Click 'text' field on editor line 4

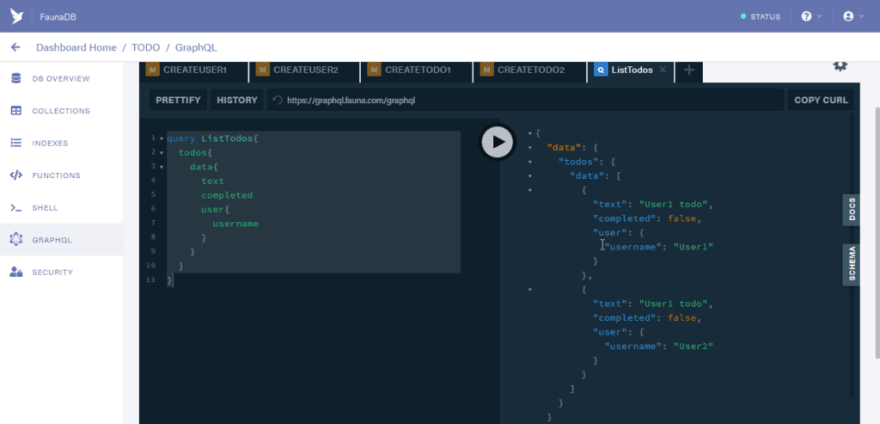(212, 181)
